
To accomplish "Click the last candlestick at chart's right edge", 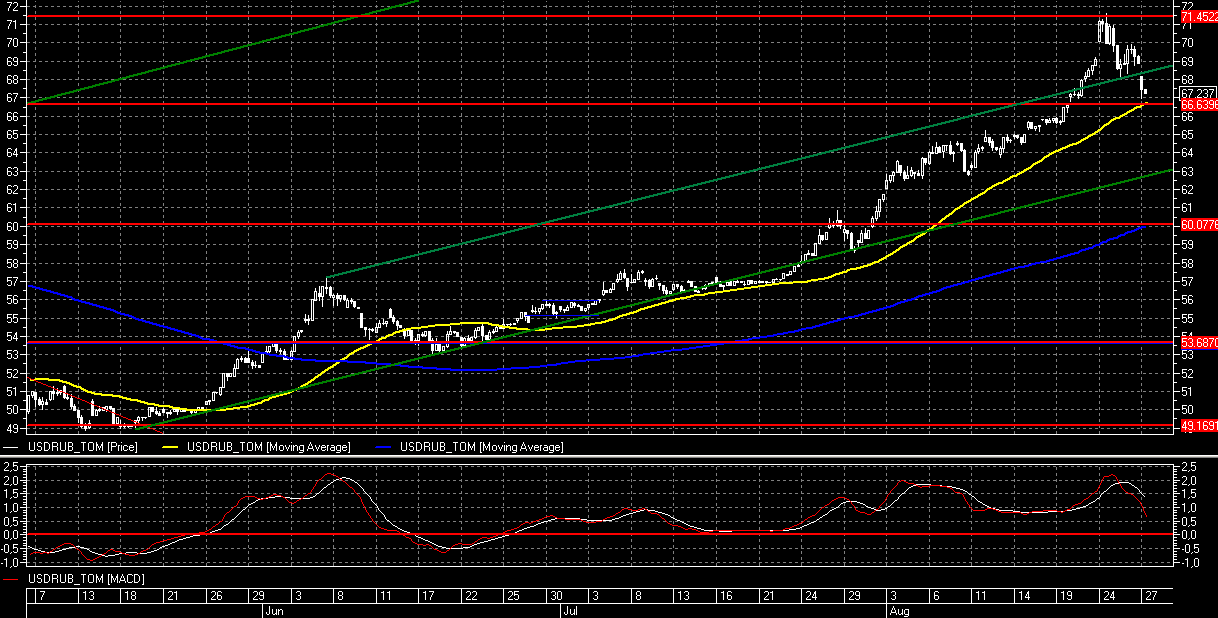I will [1144, 92].
